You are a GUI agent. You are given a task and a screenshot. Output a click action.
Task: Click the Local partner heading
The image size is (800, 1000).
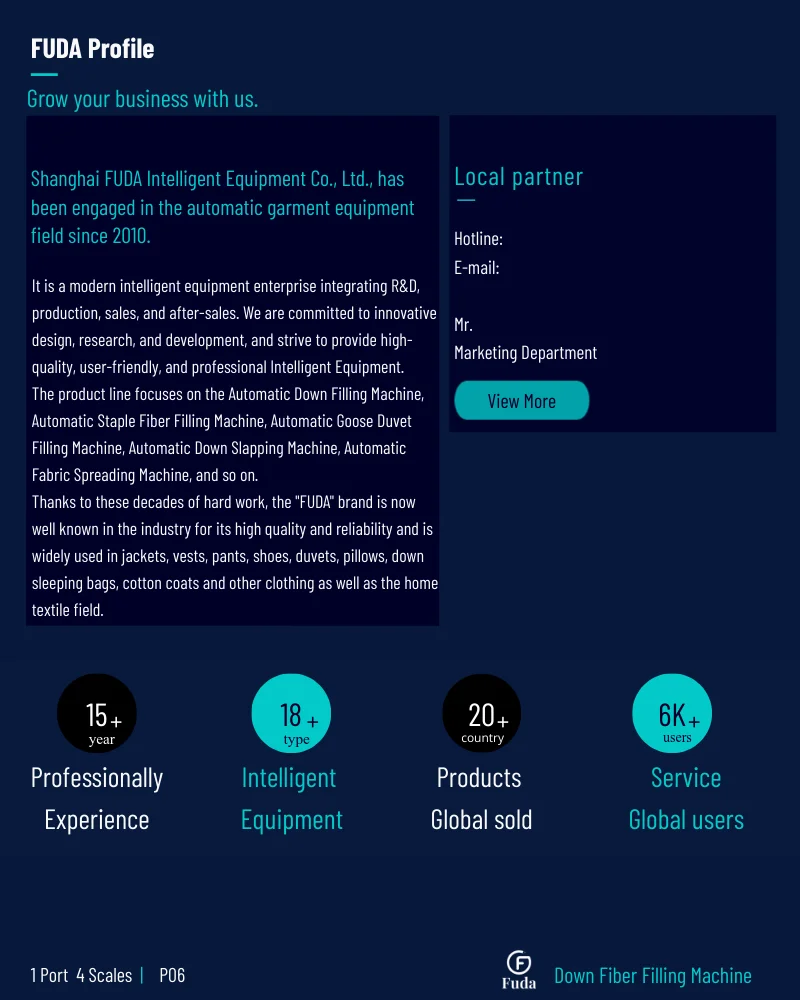pyautogui.click(x=518, y=177)
